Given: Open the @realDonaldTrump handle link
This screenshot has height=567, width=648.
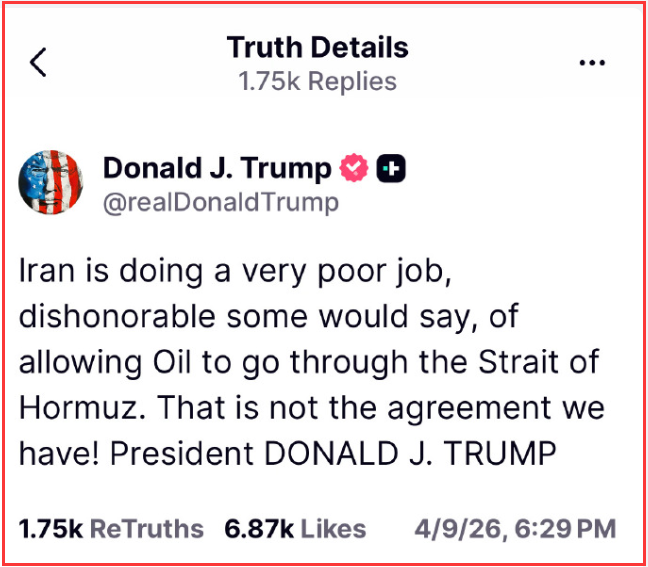Looking at the screenshot, I should coord(221,202).
